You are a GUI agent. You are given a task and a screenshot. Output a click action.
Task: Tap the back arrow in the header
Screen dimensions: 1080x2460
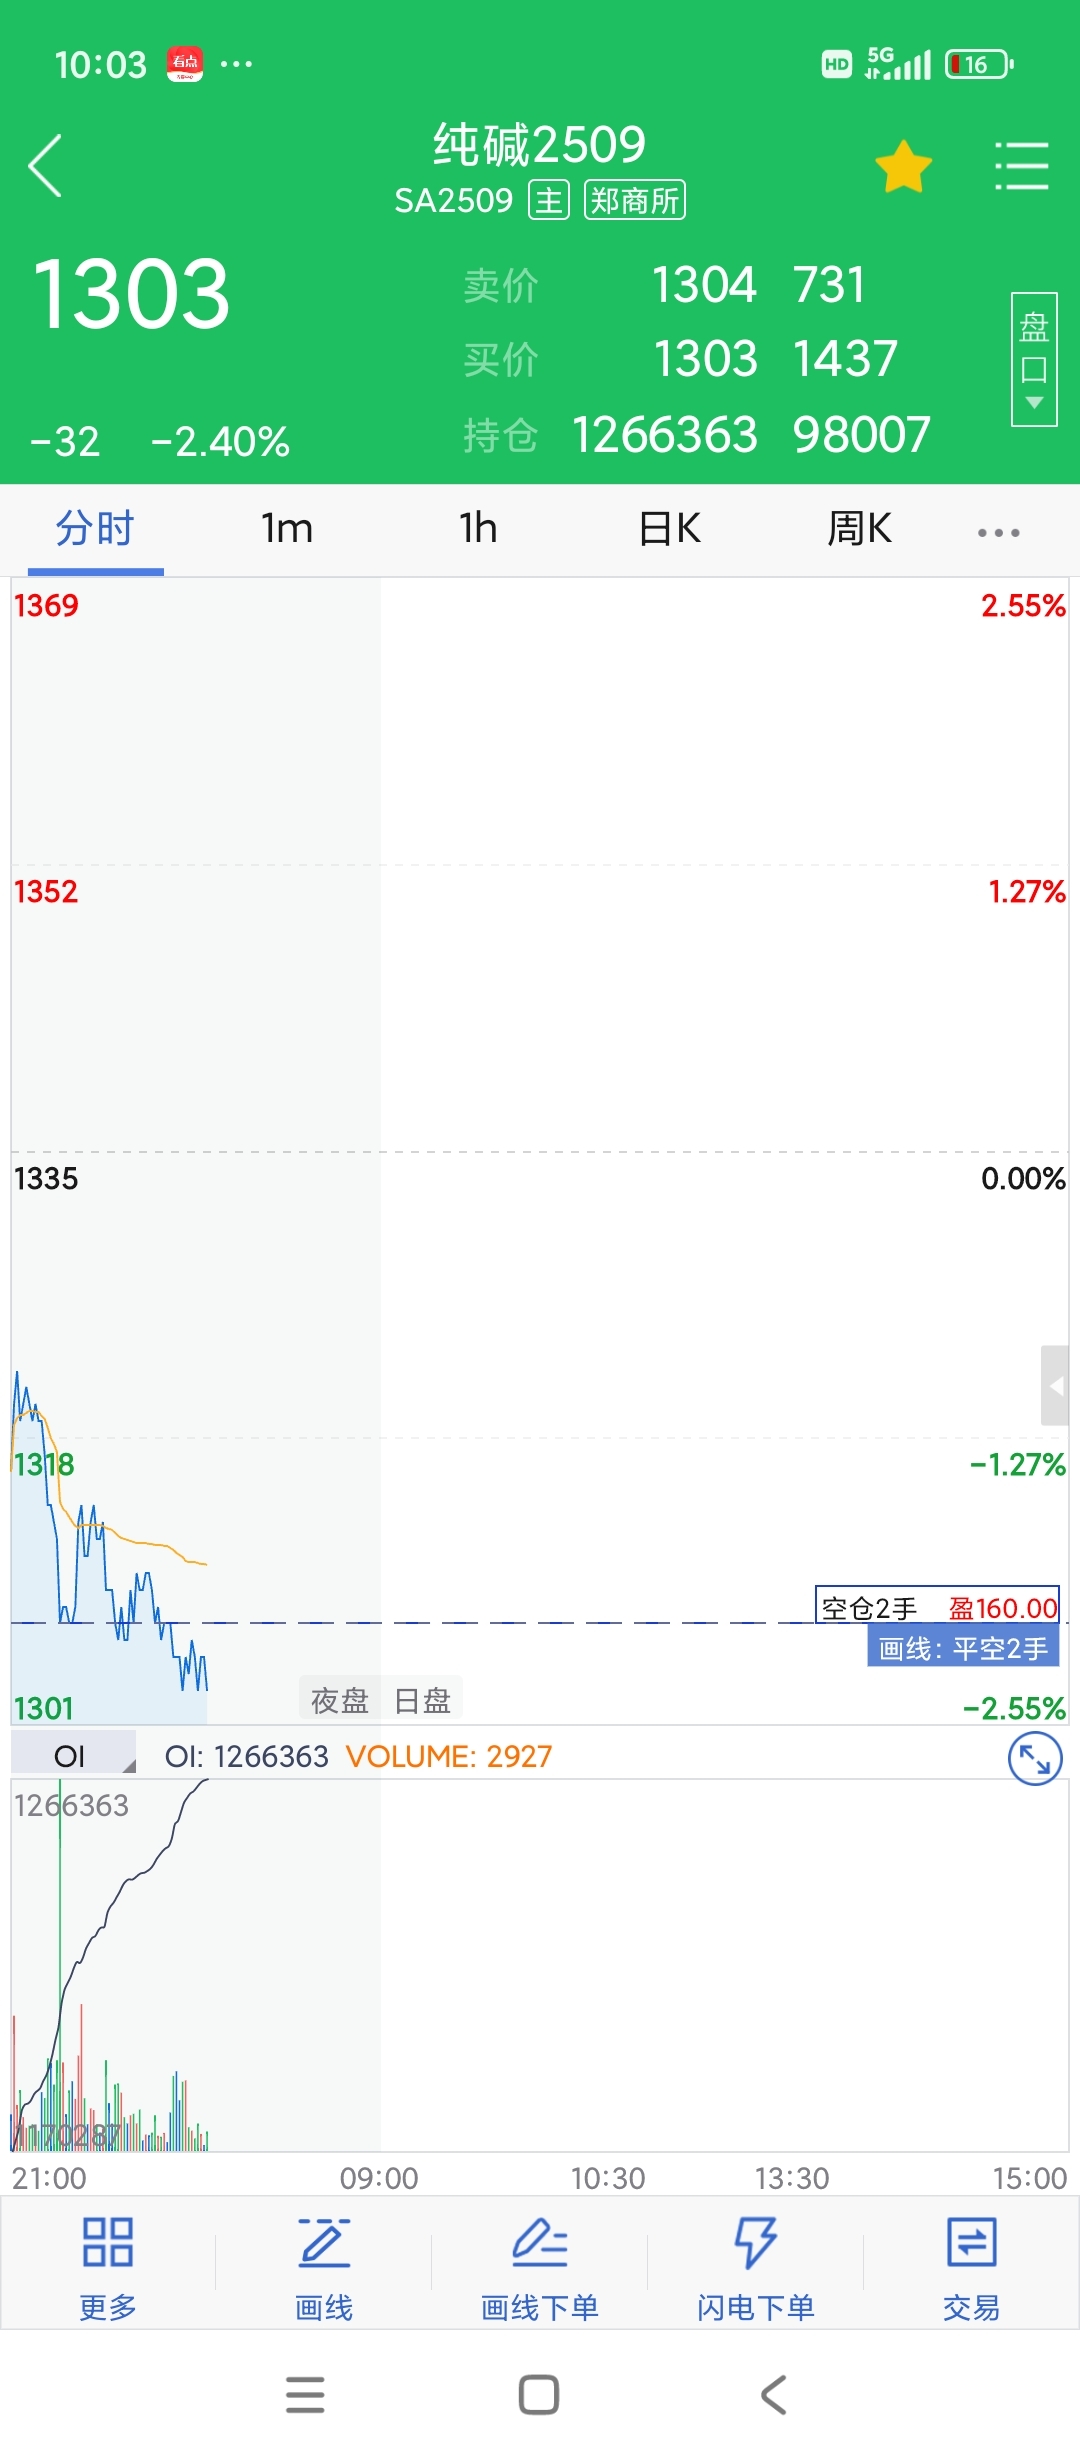tap(45, 166)
